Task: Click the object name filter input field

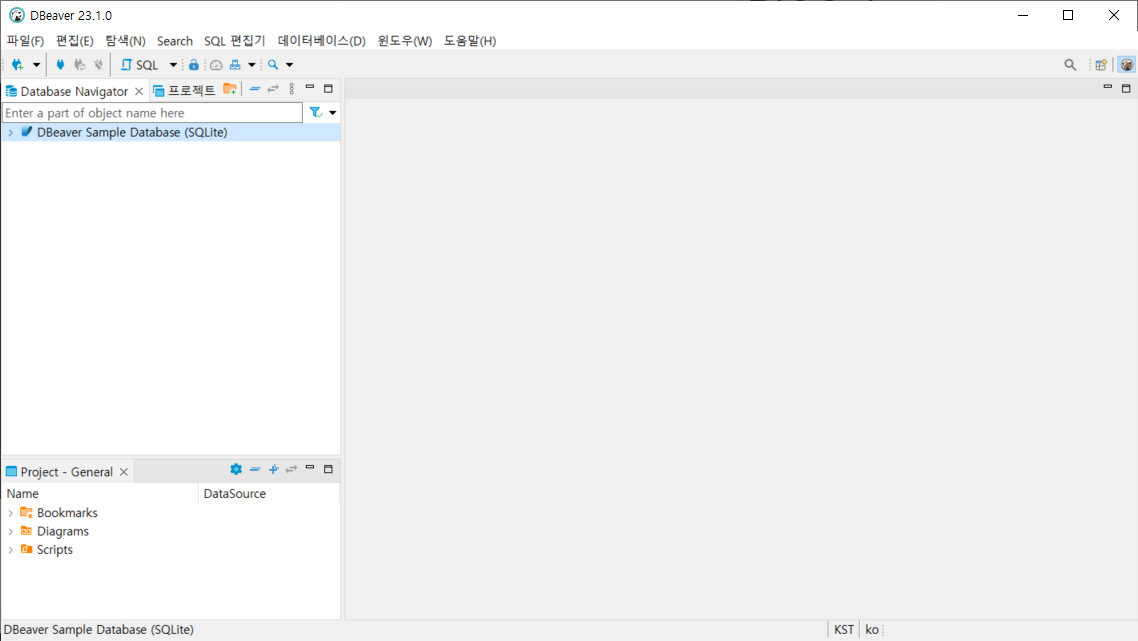Action: (x=152, y=113)
